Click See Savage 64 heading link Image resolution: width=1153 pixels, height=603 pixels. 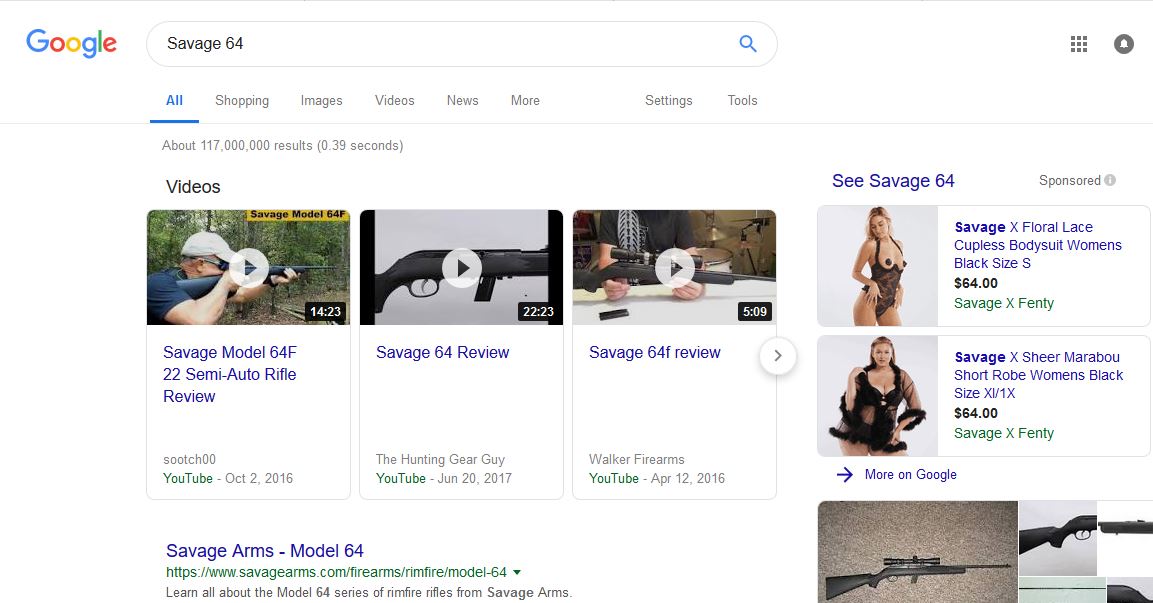(x=893, y=181)
